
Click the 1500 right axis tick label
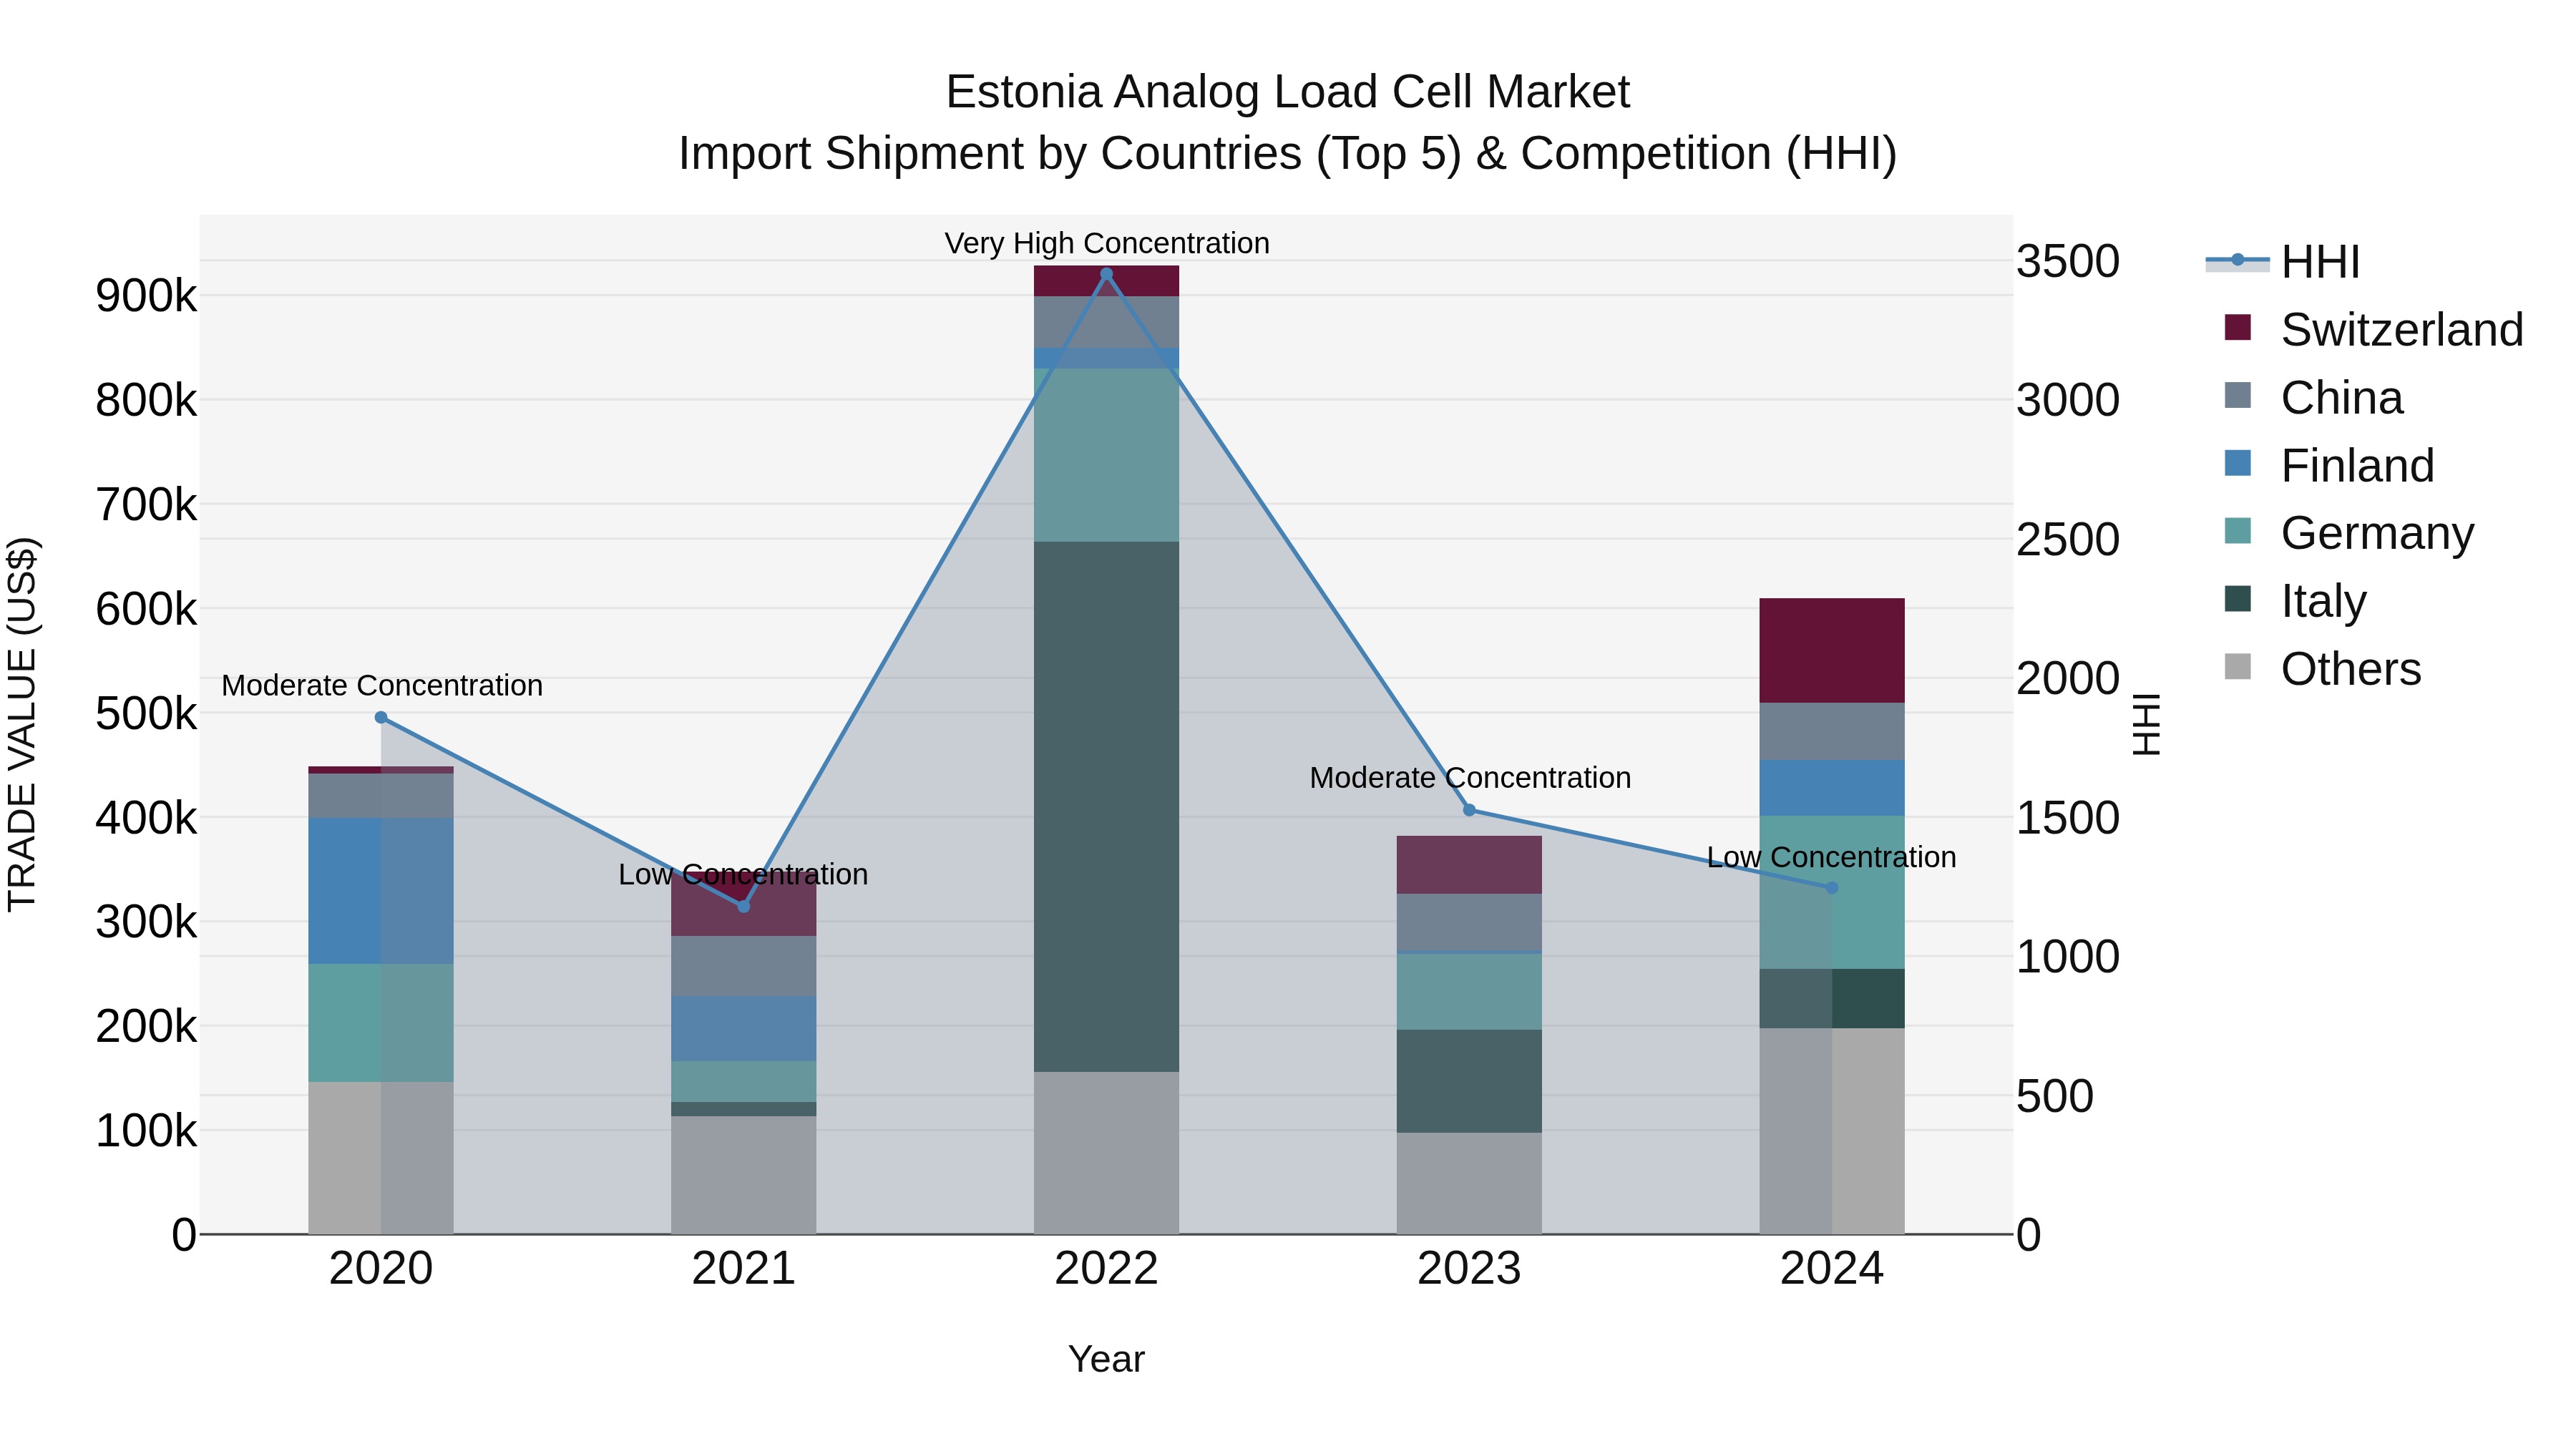click(x=2068, y=818)
